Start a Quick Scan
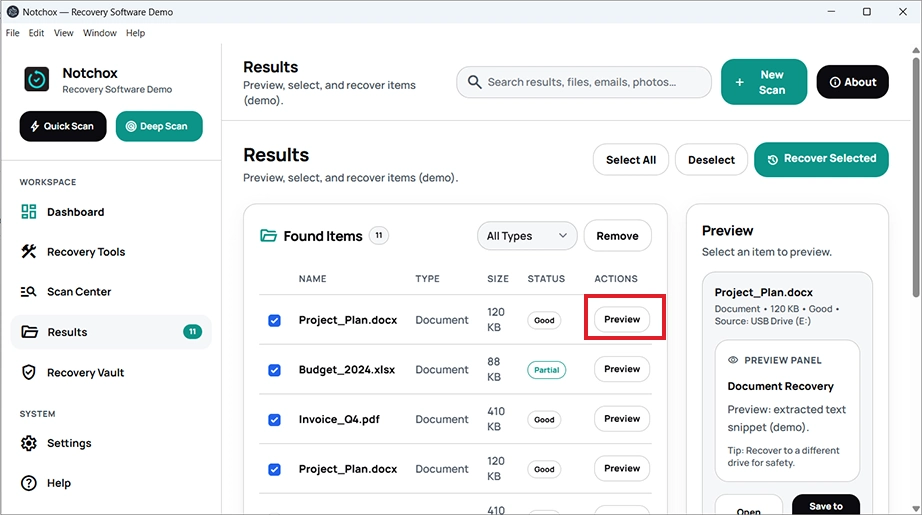This screenshot has height=515, width=922. coord(63,126)
